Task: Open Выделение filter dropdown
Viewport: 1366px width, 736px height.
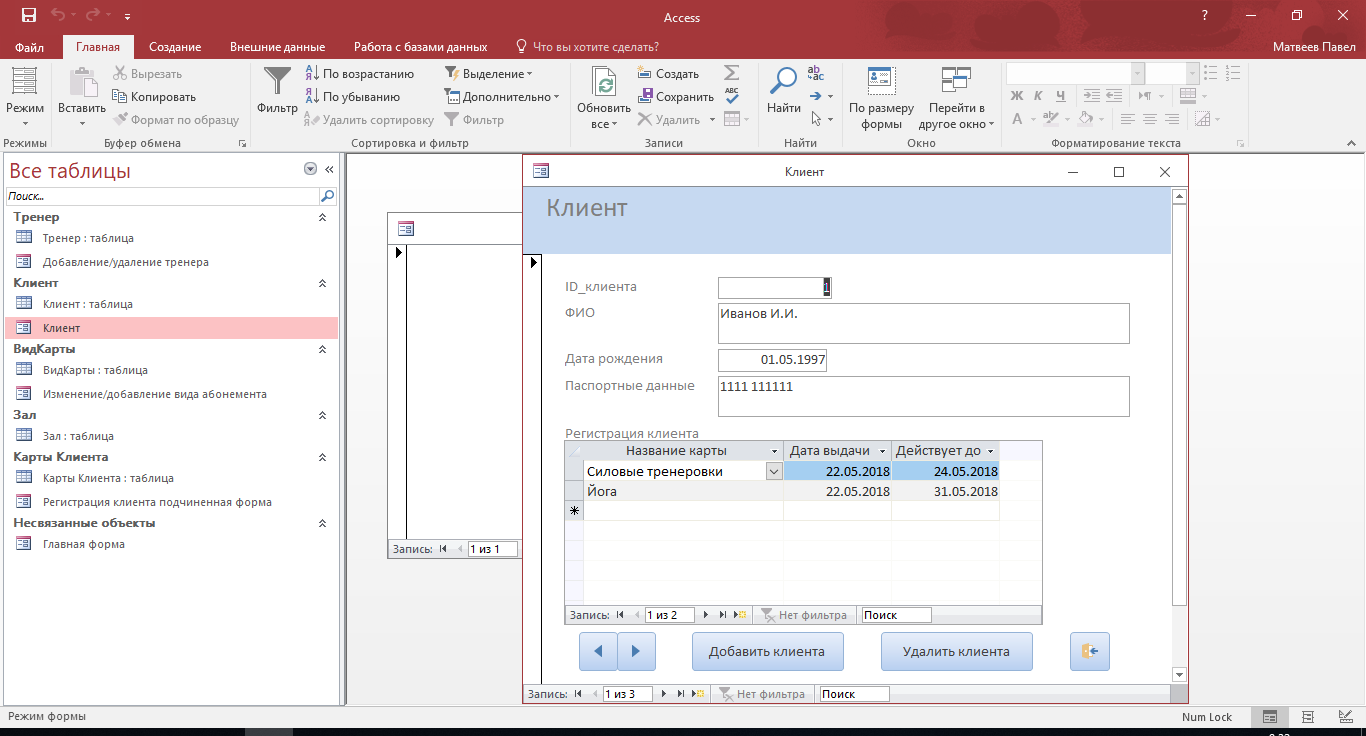Action: (x=488, y=74)
